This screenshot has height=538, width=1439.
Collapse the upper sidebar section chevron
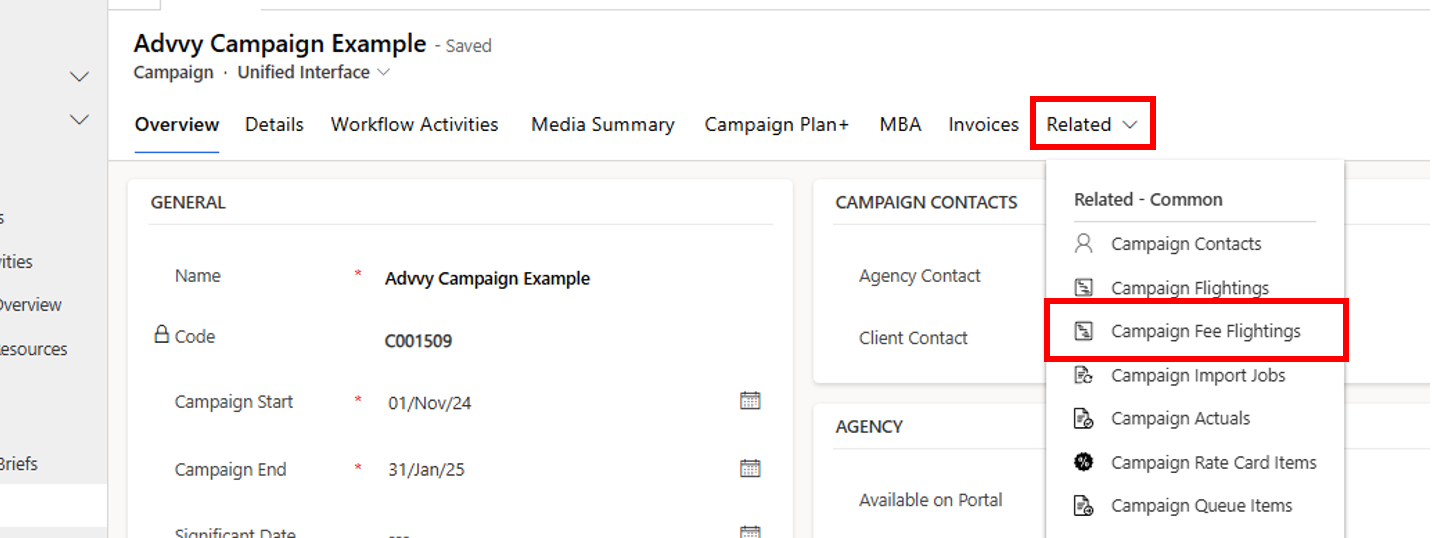tap(79, 77)
